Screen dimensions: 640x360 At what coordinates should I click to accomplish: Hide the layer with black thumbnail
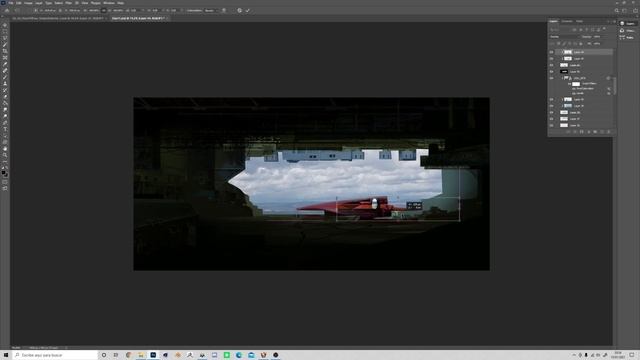[551, 72]
